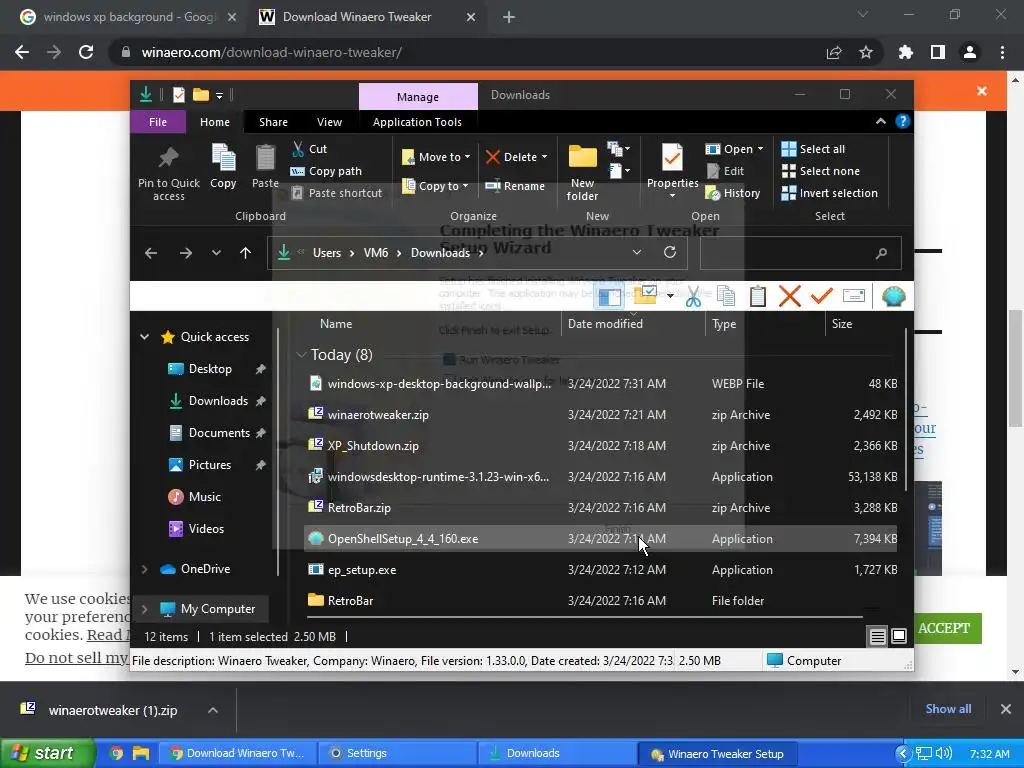Image resolution: width=1024 pixels, height=768 pixels.
Task: Collapse the Quick access tree node
Action: (144, 337)
